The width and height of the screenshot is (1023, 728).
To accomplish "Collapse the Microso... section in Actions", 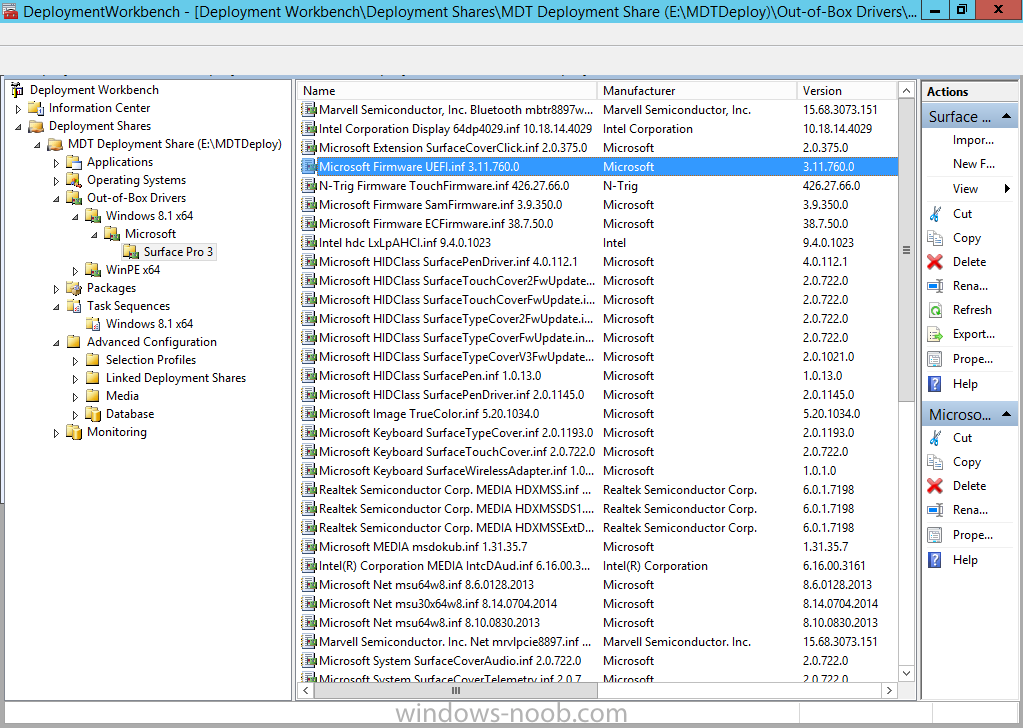I will 1005,414.
